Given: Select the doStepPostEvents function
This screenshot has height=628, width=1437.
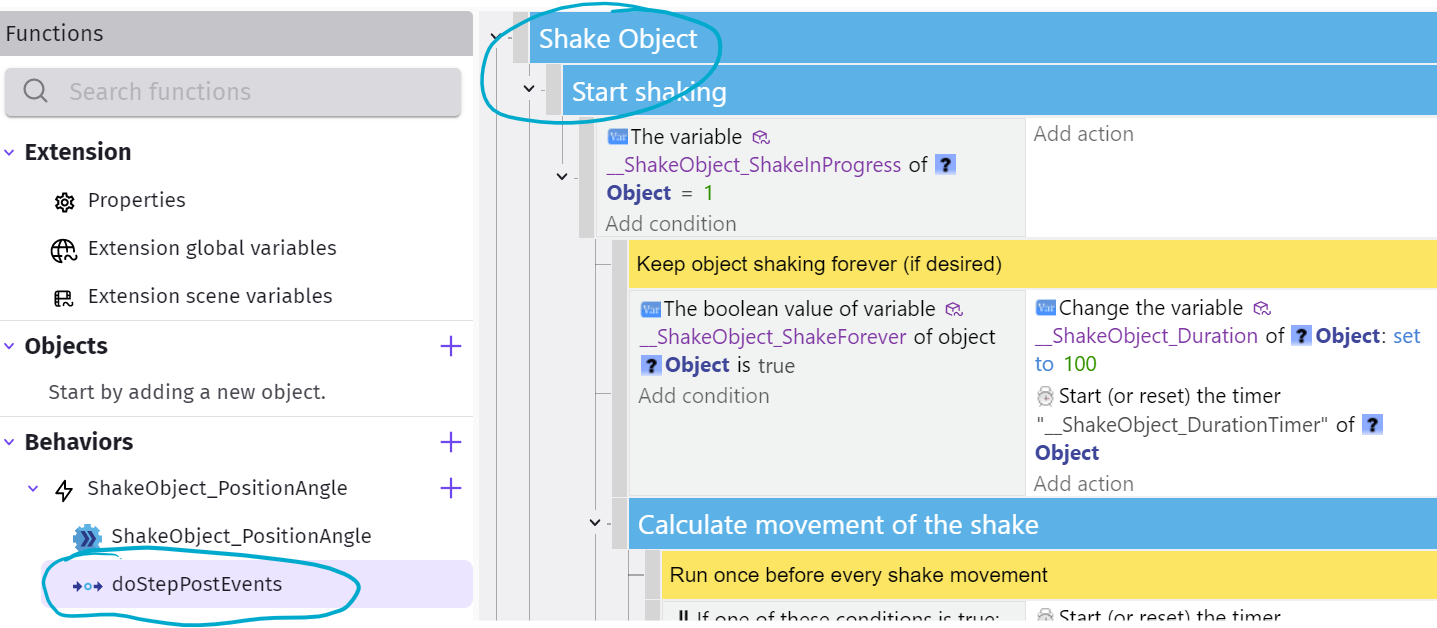Looking at the screenshot, I should (196, 584).
